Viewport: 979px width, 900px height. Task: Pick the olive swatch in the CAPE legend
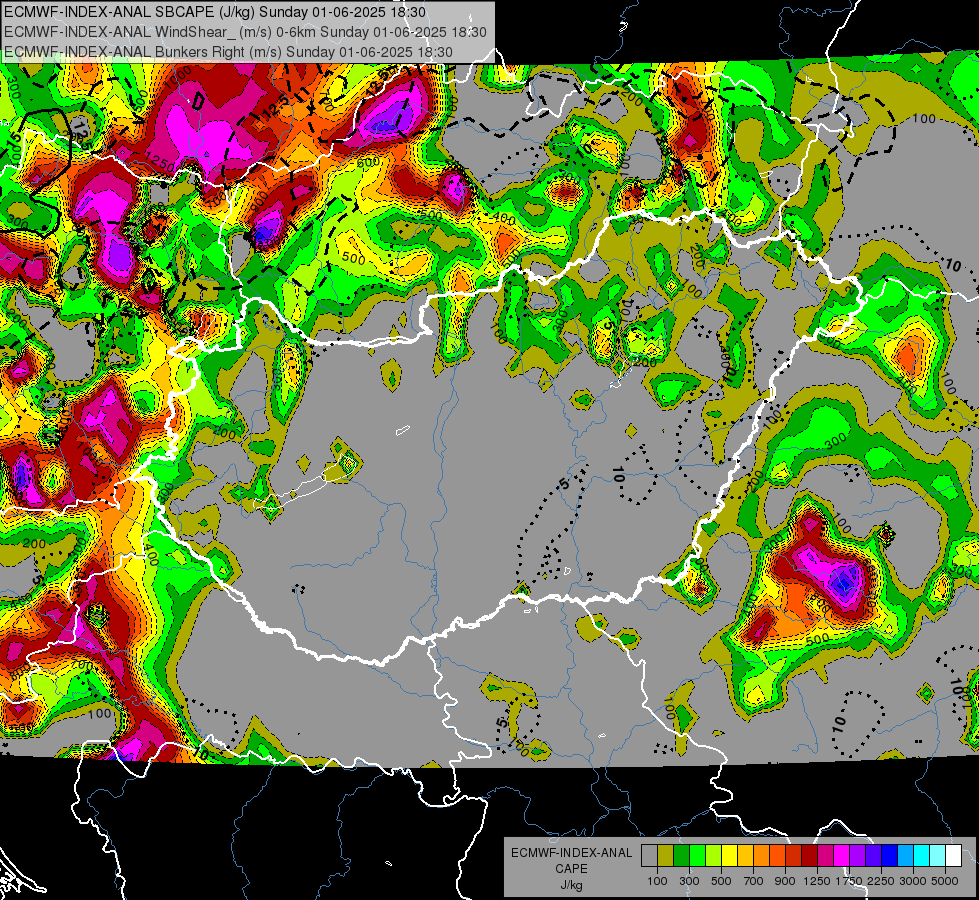point(666,856)
